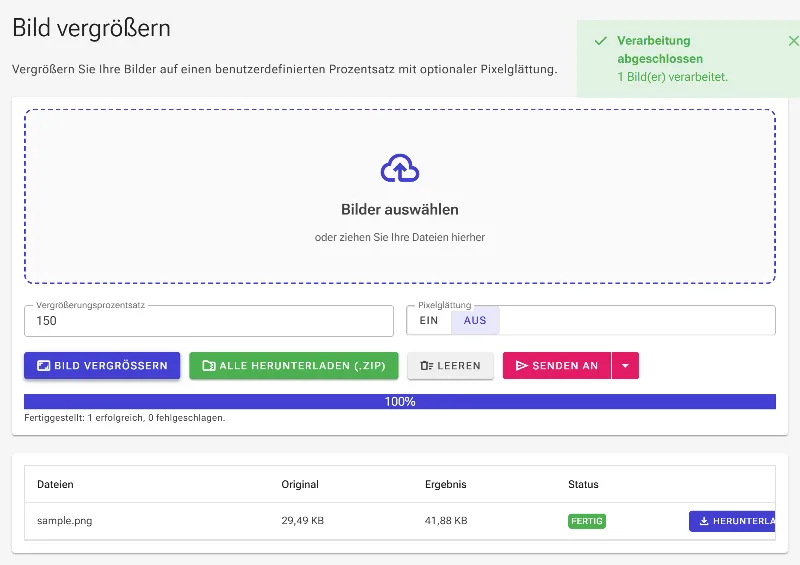
Task: Start BILD VERGRÖSSERN
Action: 102,365
